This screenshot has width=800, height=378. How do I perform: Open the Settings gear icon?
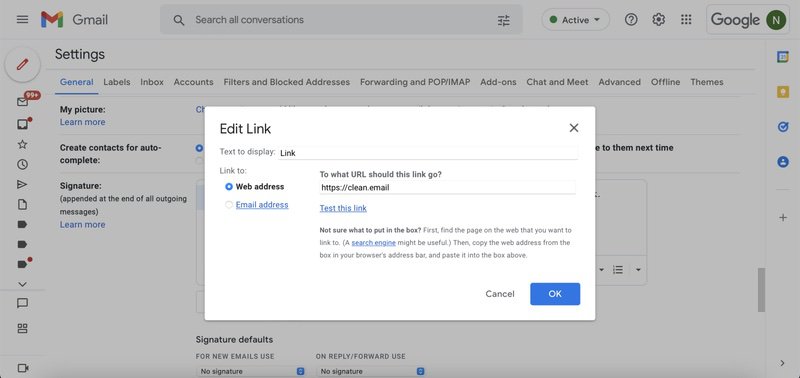(659, 20)
